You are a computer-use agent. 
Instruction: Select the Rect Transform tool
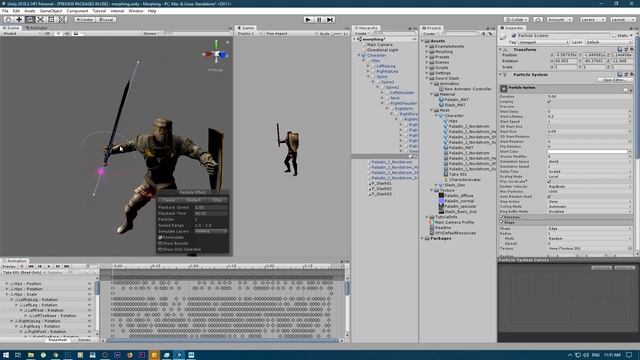[51, 19]
